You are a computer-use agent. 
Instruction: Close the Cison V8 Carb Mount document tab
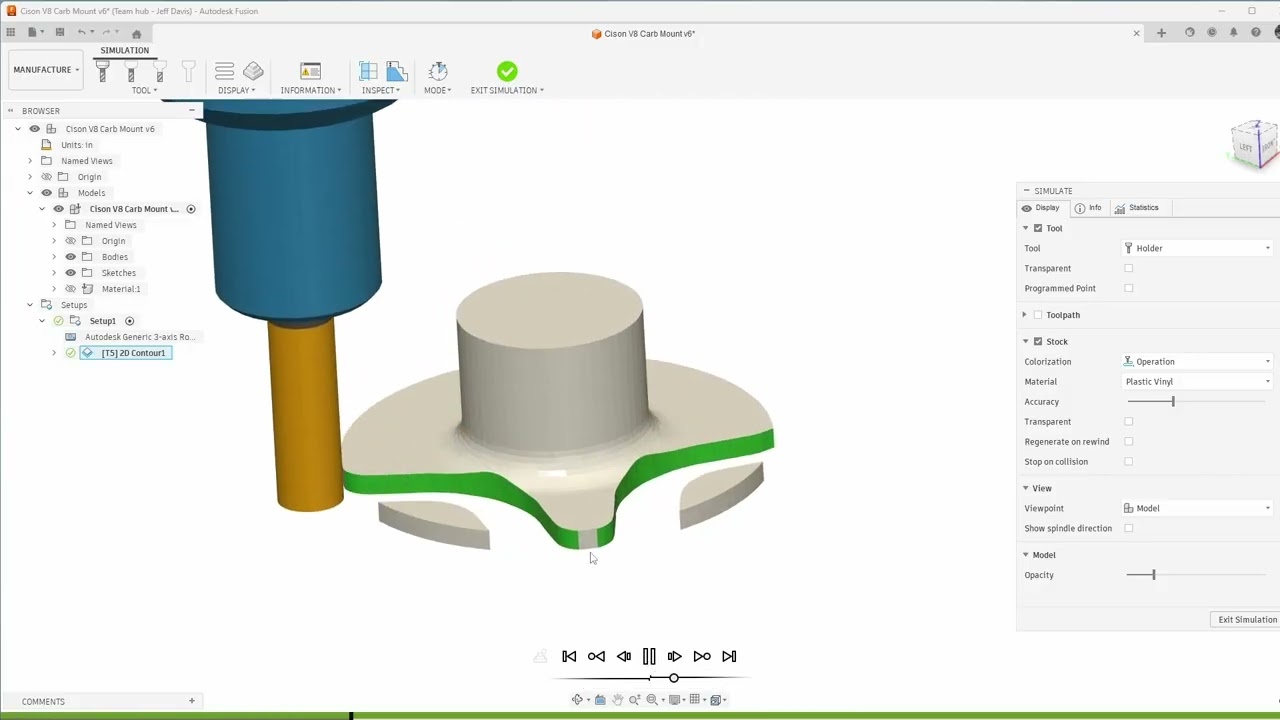coord(1136,33)
